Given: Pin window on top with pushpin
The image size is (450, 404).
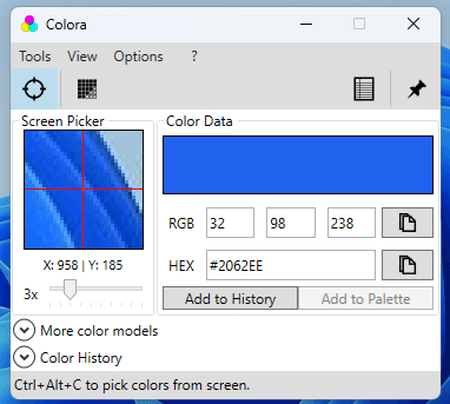Looking at the screenshot, I should click(416, 89).
